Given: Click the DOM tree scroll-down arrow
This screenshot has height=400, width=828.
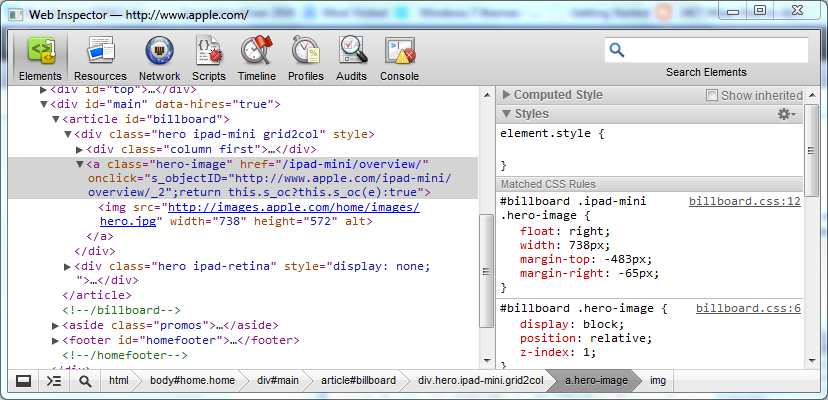Looking at the screenshot, I should click(x=487, y=361).
